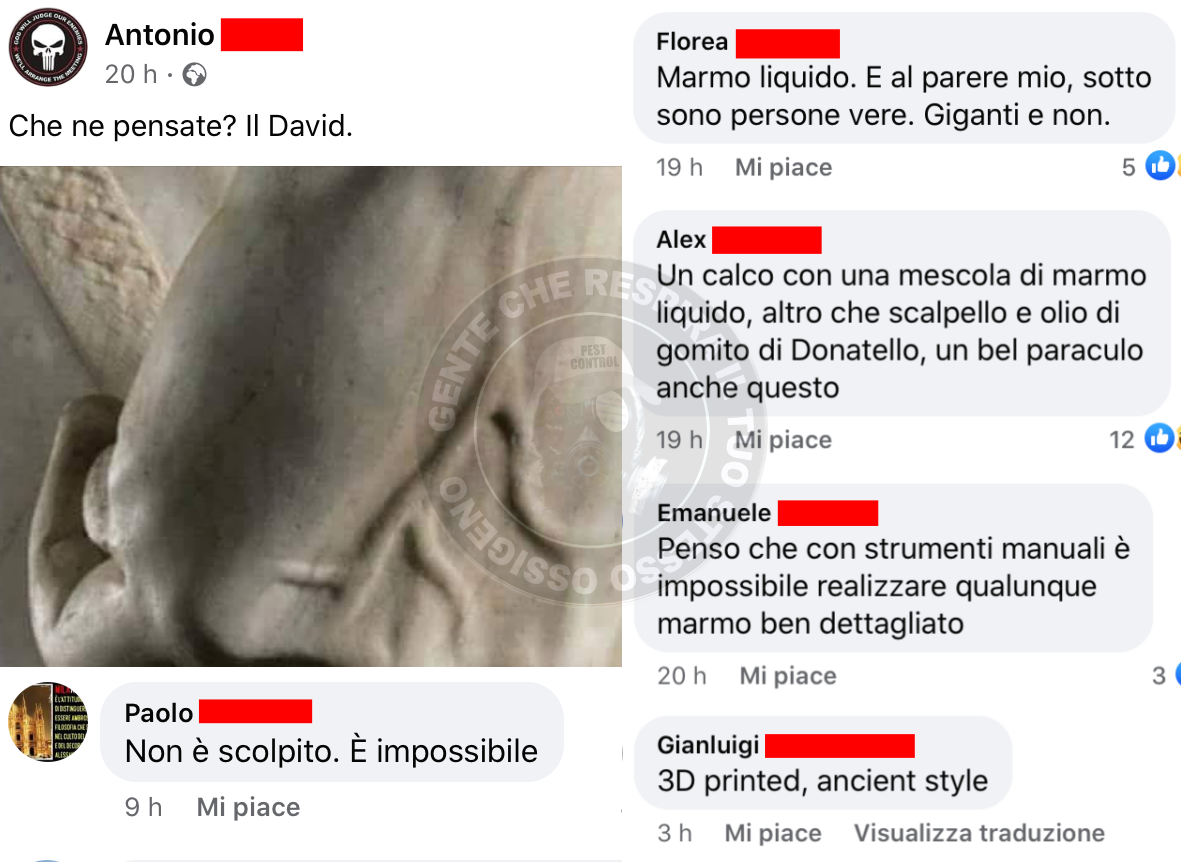Image resolution: width=1181 pixels, height=862 pixels.
Task: Click the public globe privacy icon
Action: [194, 75]
